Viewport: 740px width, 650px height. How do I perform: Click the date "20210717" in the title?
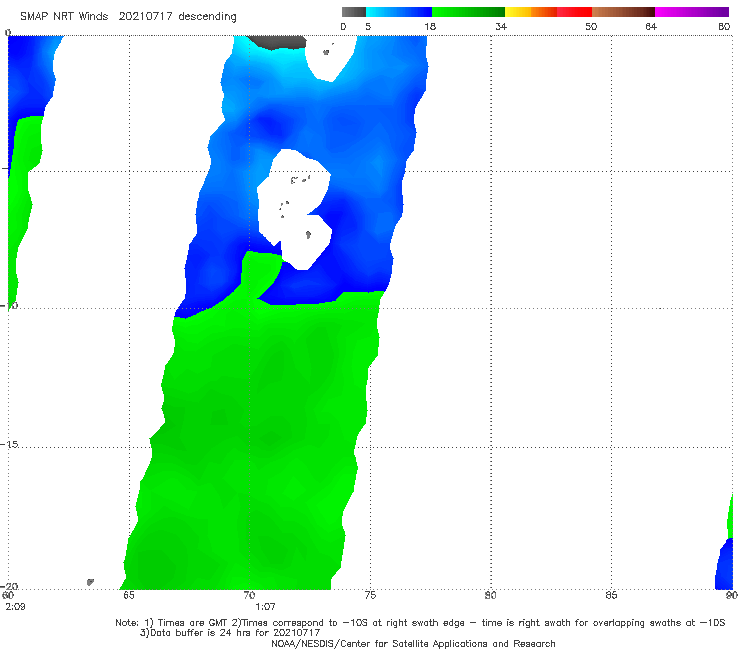tap(145, 16)
